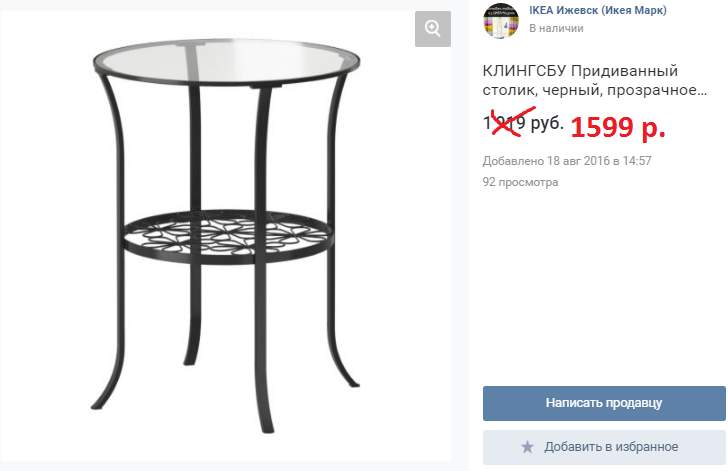The height and width of the screenshot is (471, 728).
Task: Click the 'Добавлено 18 авг 2016' date
Action: (546, 161)
